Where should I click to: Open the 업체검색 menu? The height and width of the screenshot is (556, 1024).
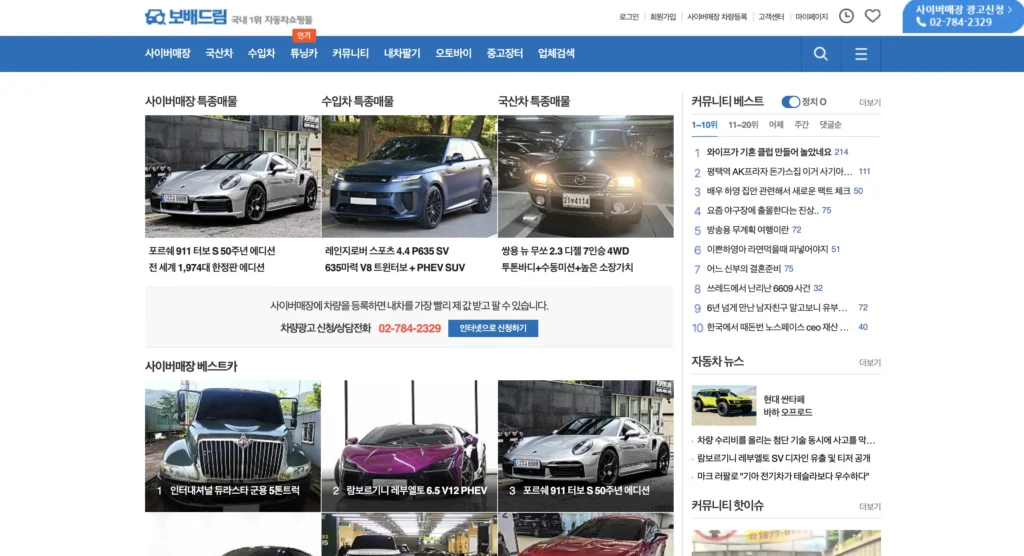point(556,54)
